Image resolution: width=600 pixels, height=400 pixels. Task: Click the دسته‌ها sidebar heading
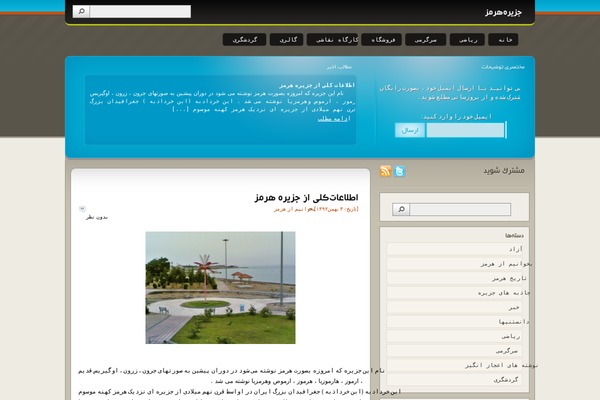click(x=514, y=235)
